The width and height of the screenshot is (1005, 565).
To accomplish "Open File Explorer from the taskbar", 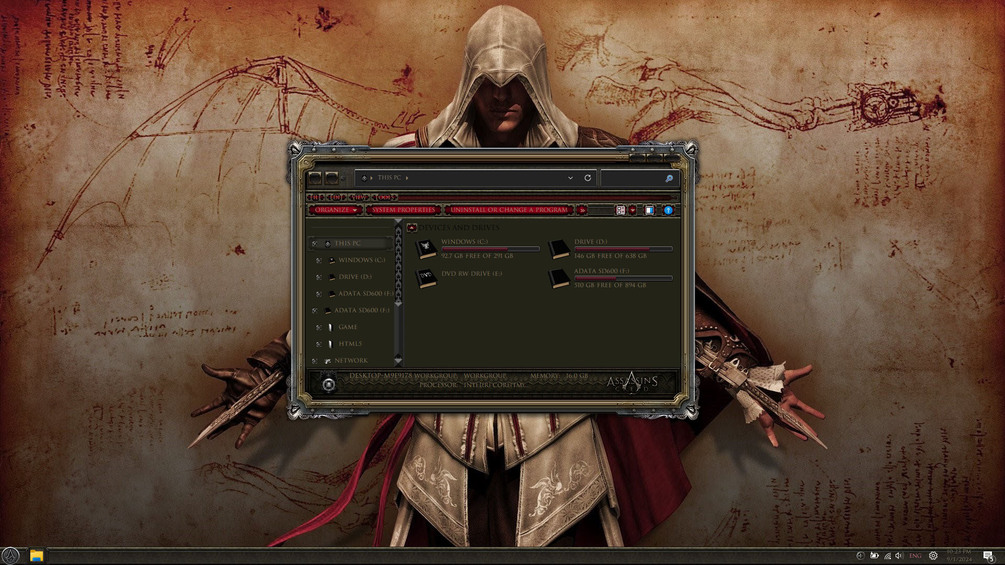I will click(37, 555).
